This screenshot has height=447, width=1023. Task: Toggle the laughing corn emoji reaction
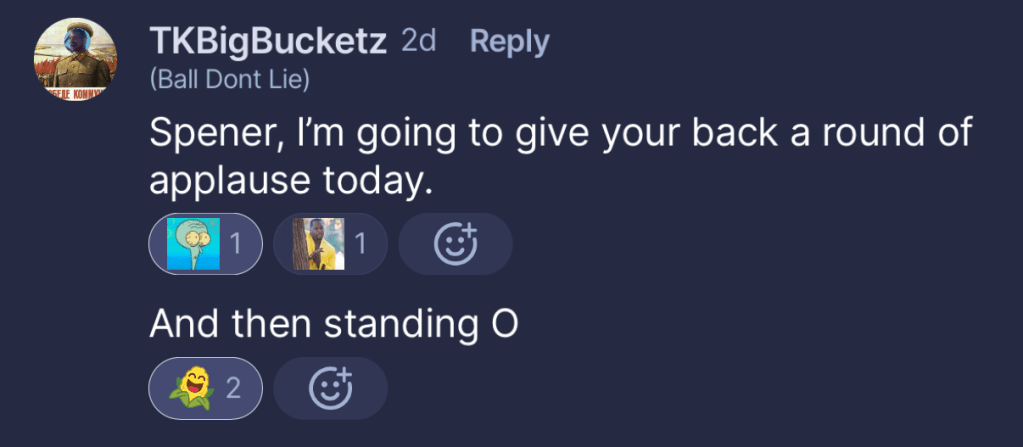click(x=205, y=388)
